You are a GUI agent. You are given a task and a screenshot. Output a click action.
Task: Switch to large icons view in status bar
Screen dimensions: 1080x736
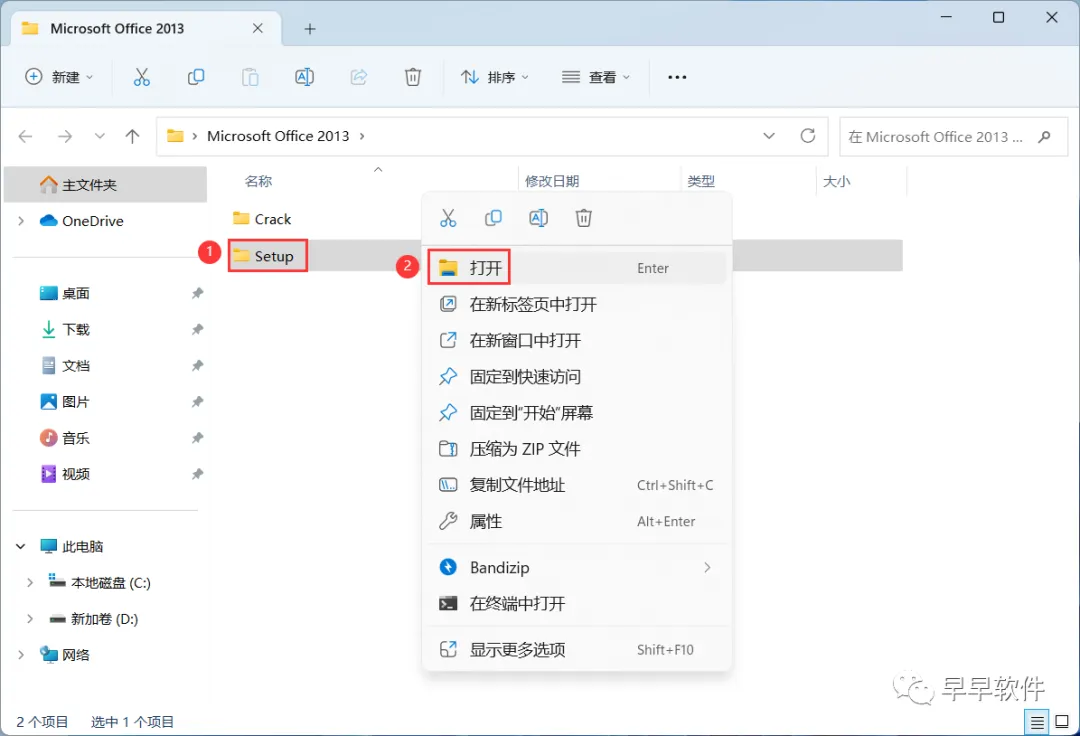coord(1062,722)
